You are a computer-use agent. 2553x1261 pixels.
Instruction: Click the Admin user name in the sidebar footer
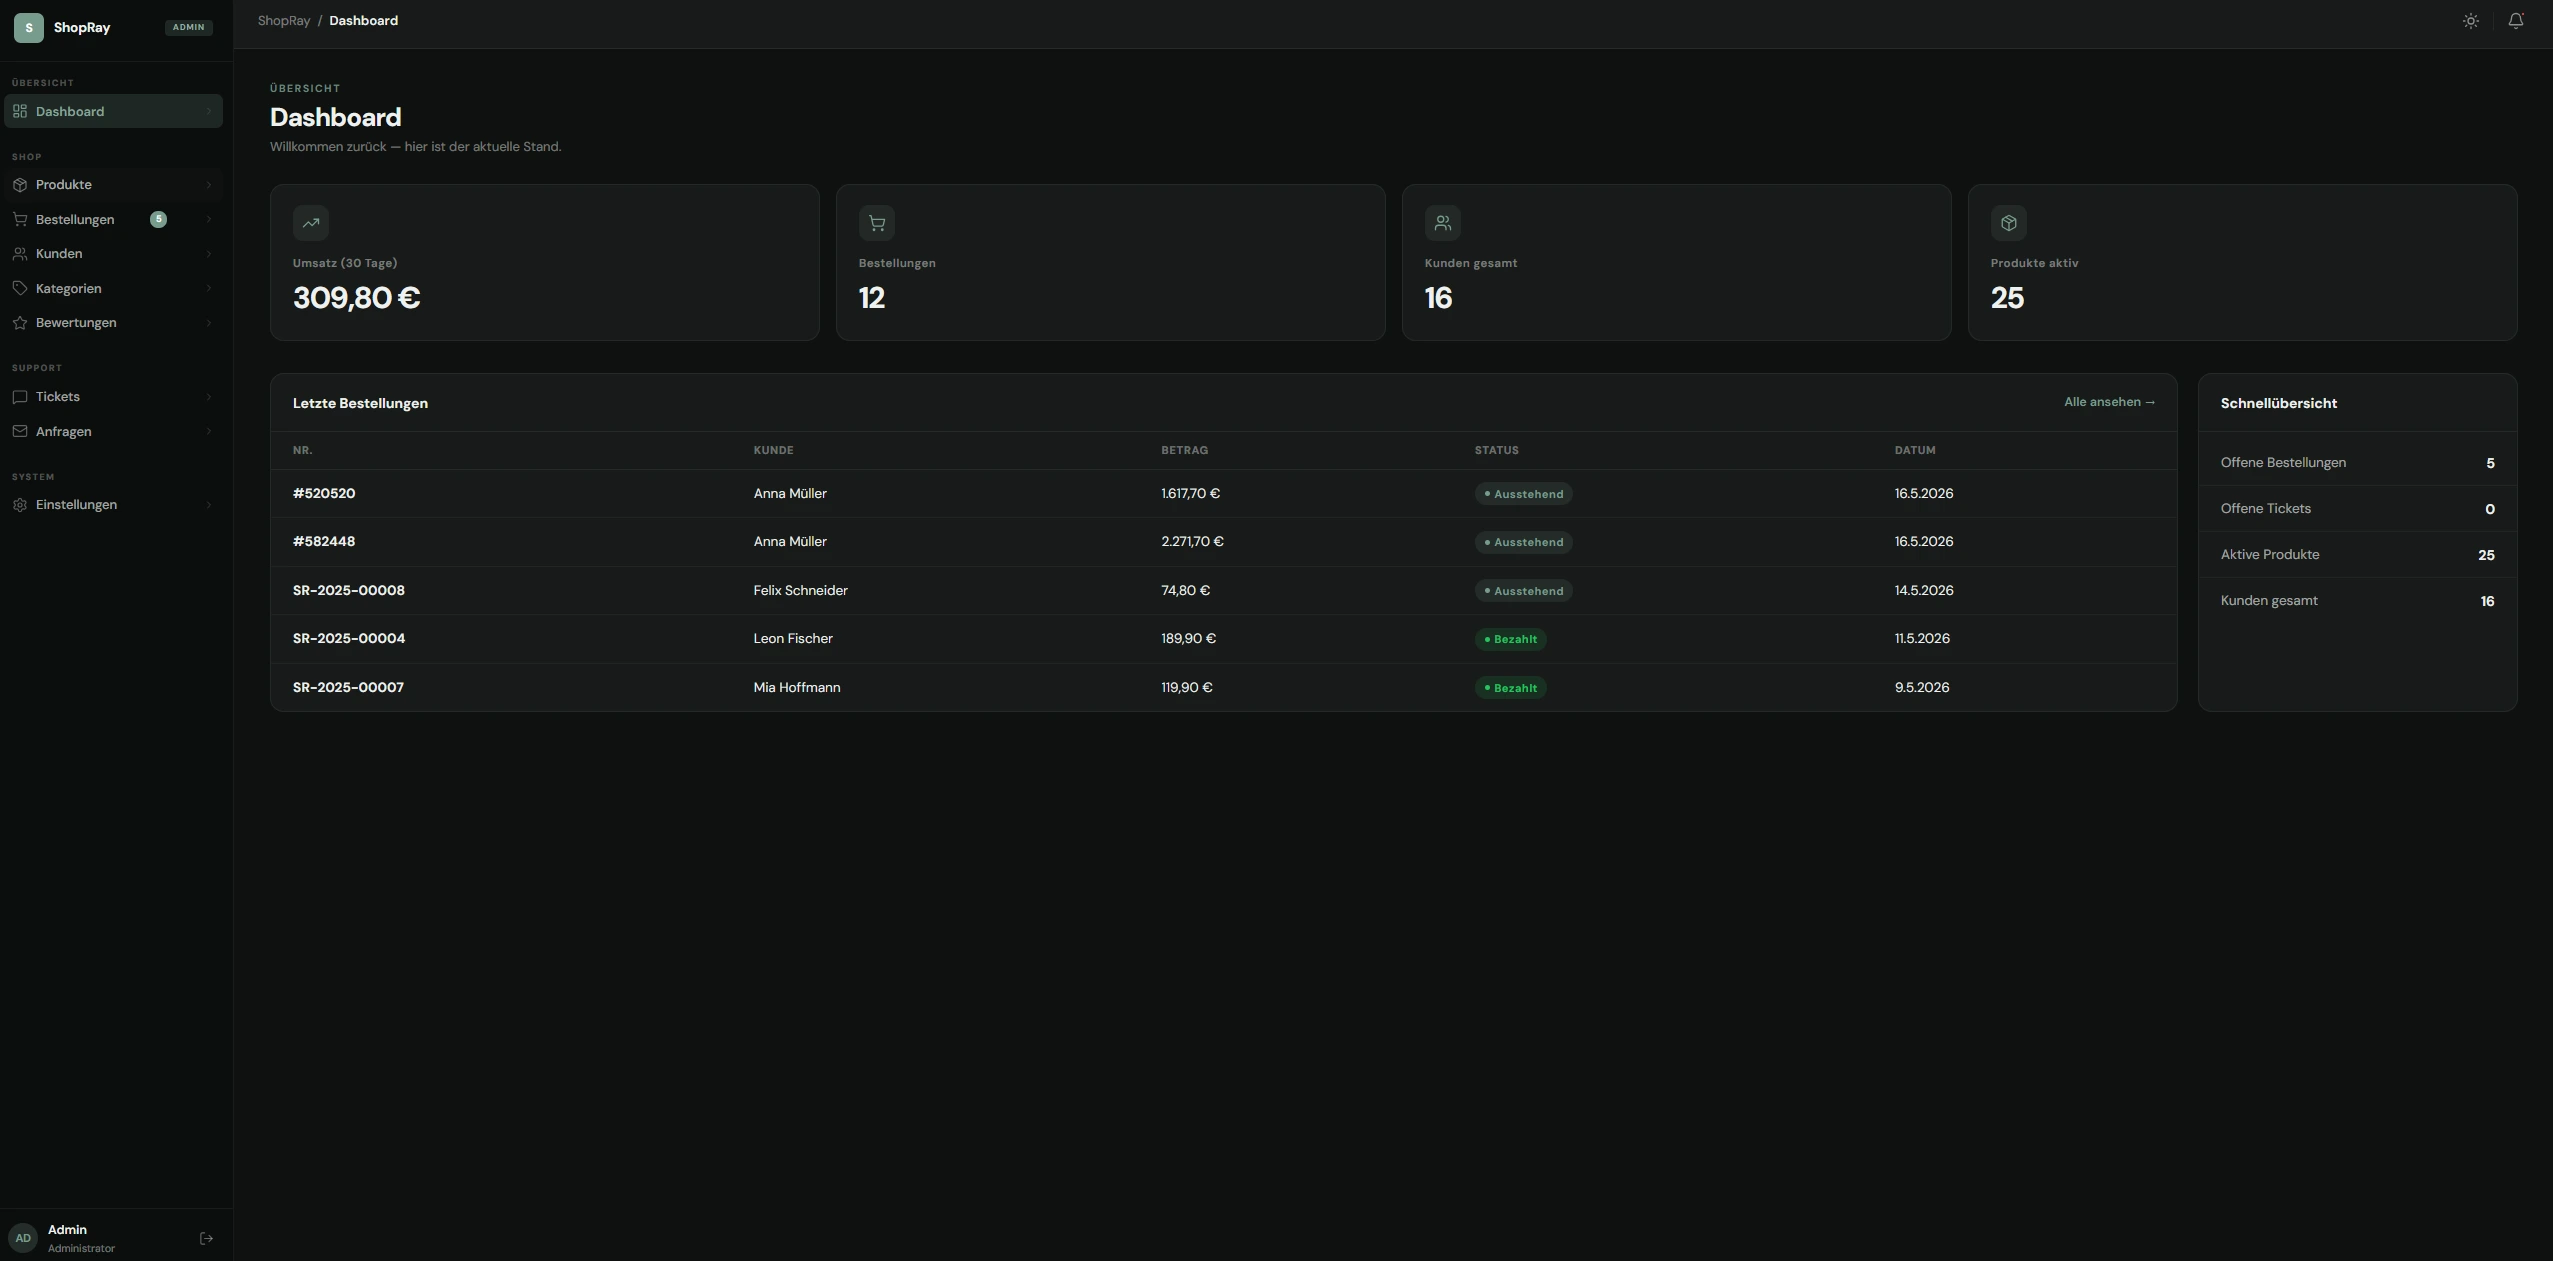click(67, 1230)
